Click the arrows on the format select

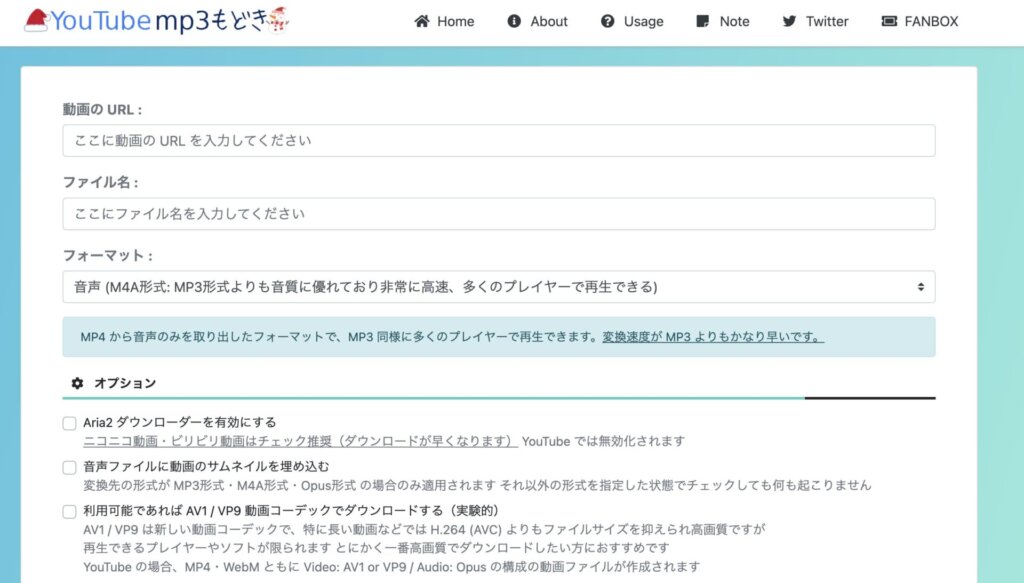point(920,287)
